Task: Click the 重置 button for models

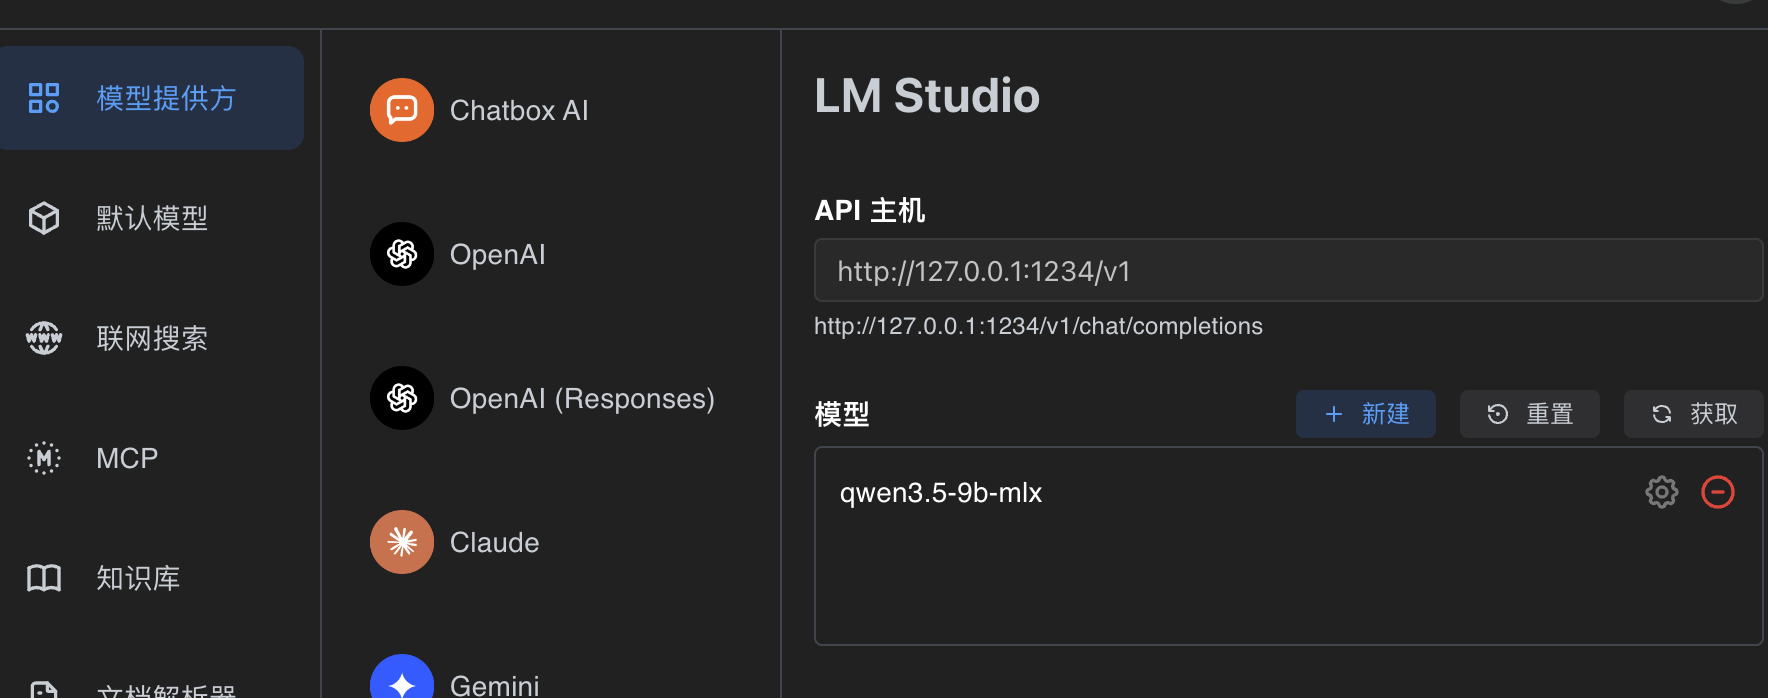Action: coord(1530,414)
